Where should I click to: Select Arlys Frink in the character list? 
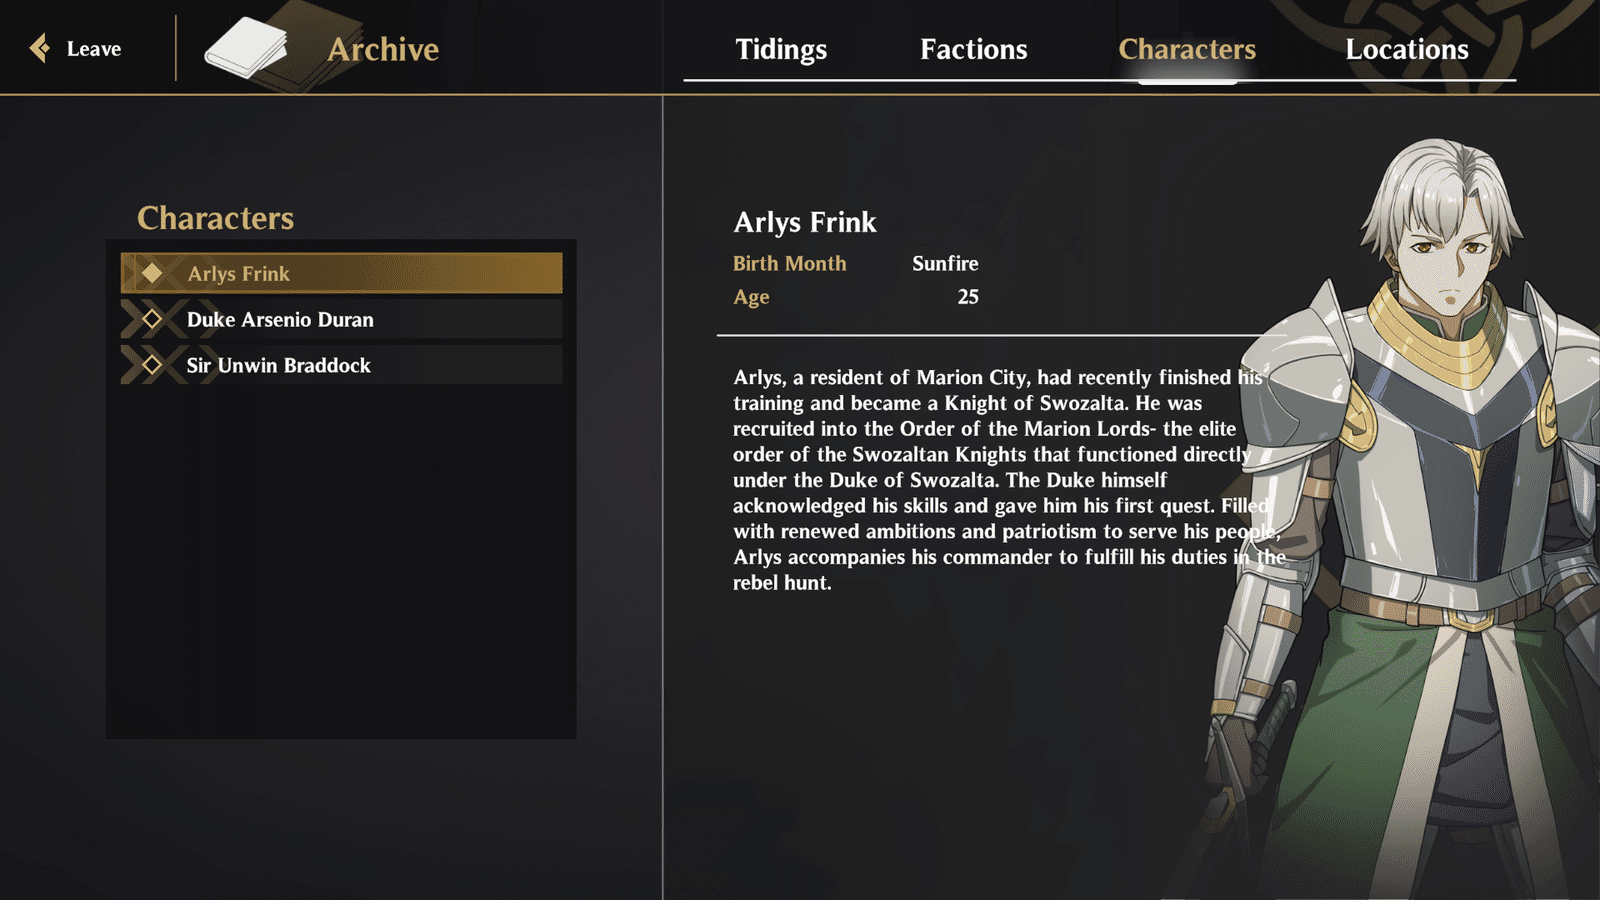click(x=341, y=273)
